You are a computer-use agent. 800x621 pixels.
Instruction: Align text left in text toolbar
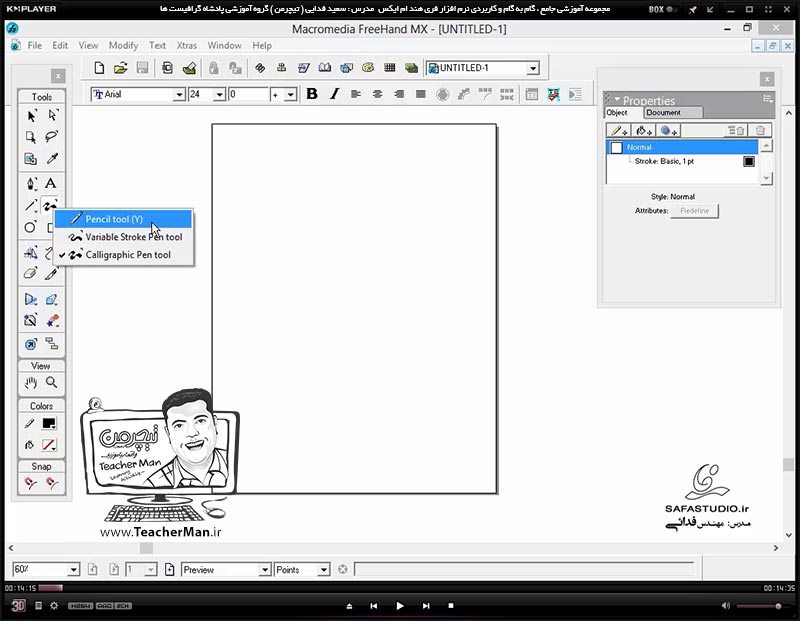click(x=356, y=94)
